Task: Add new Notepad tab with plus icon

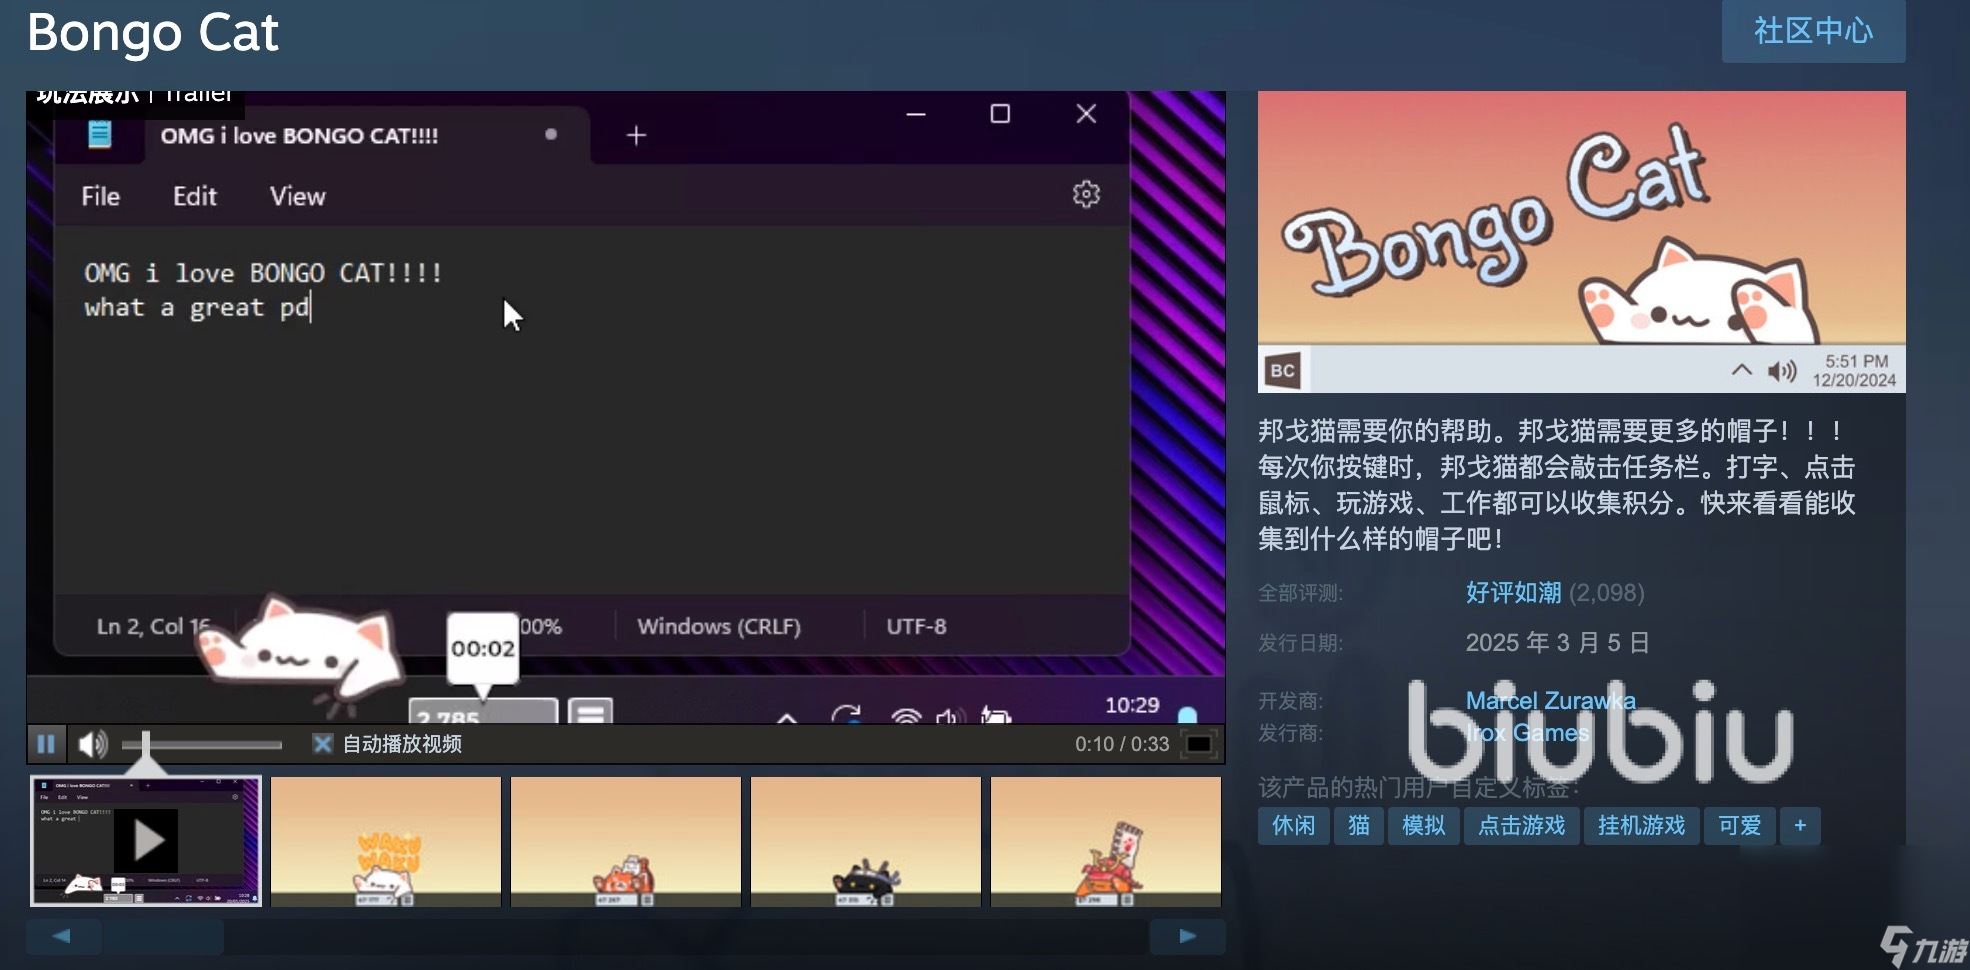Action: point(636,135)
